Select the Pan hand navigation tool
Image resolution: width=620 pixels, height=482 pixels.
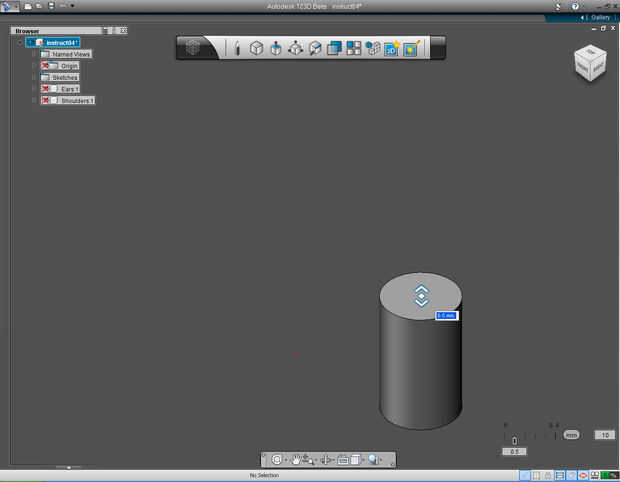[x=297, y=460]
